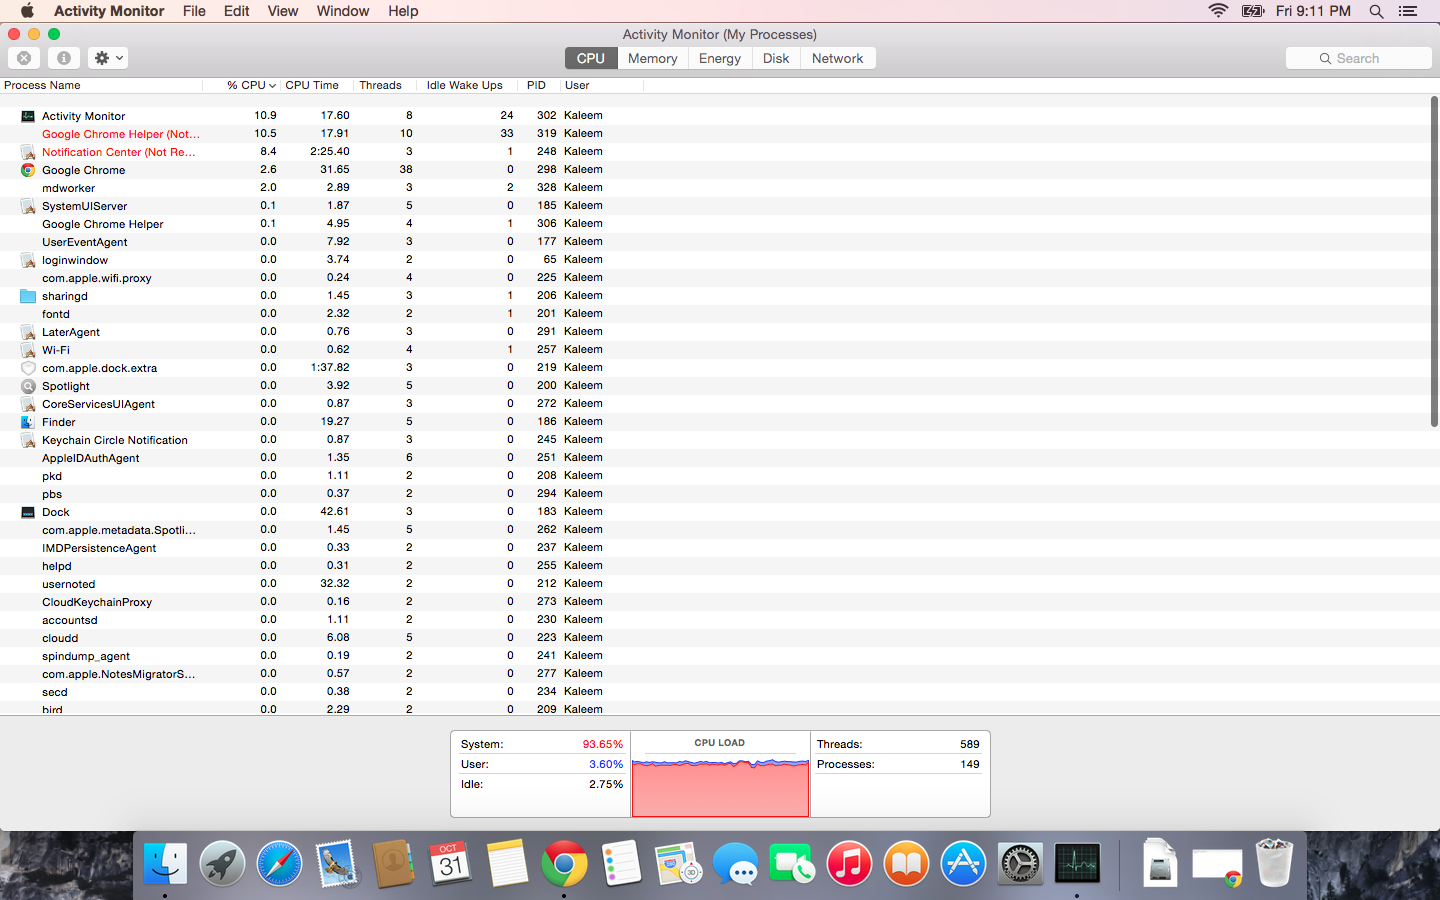This screenshot has height=900, width=1440.
Task: Open Notification Center from the menu bar
Action: coord(1408,11)
